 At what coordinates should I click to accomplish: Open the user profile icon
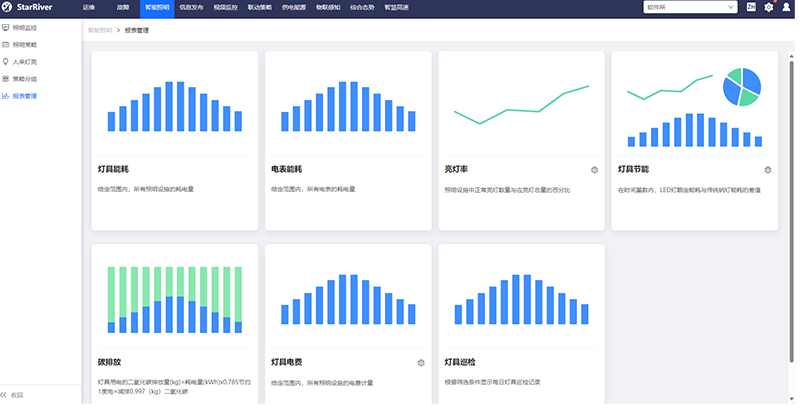click(786, 7)
